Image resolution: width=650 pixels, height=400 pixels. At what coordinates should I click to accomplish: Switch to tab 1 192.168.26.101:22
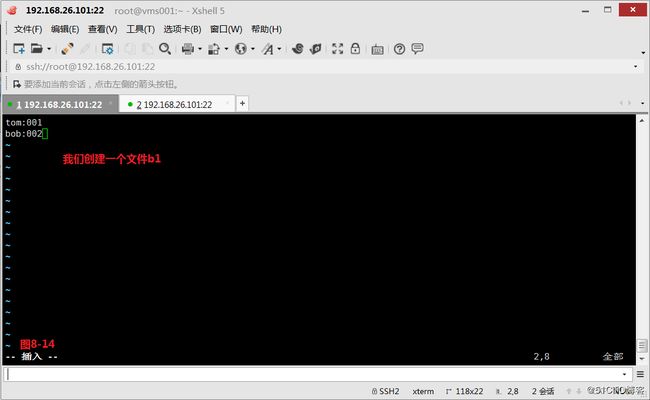click(60, 104)
